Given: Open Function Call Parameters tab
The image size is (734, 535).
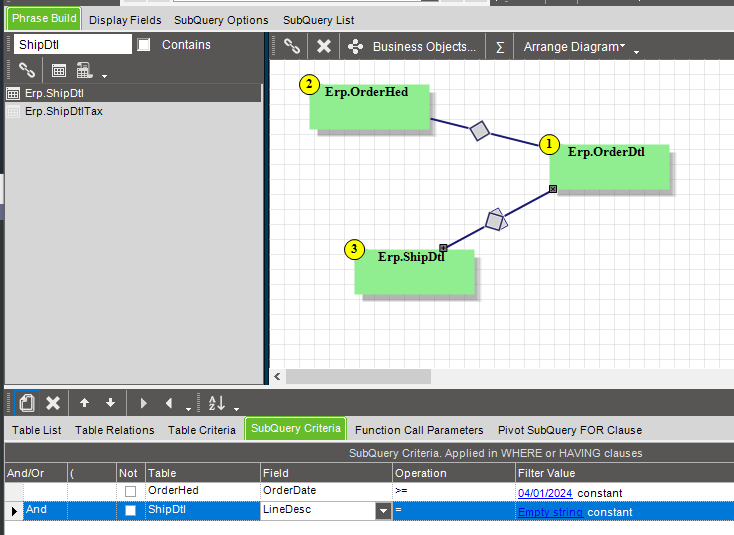Looking at the screenshot, I should coord(419,430).
